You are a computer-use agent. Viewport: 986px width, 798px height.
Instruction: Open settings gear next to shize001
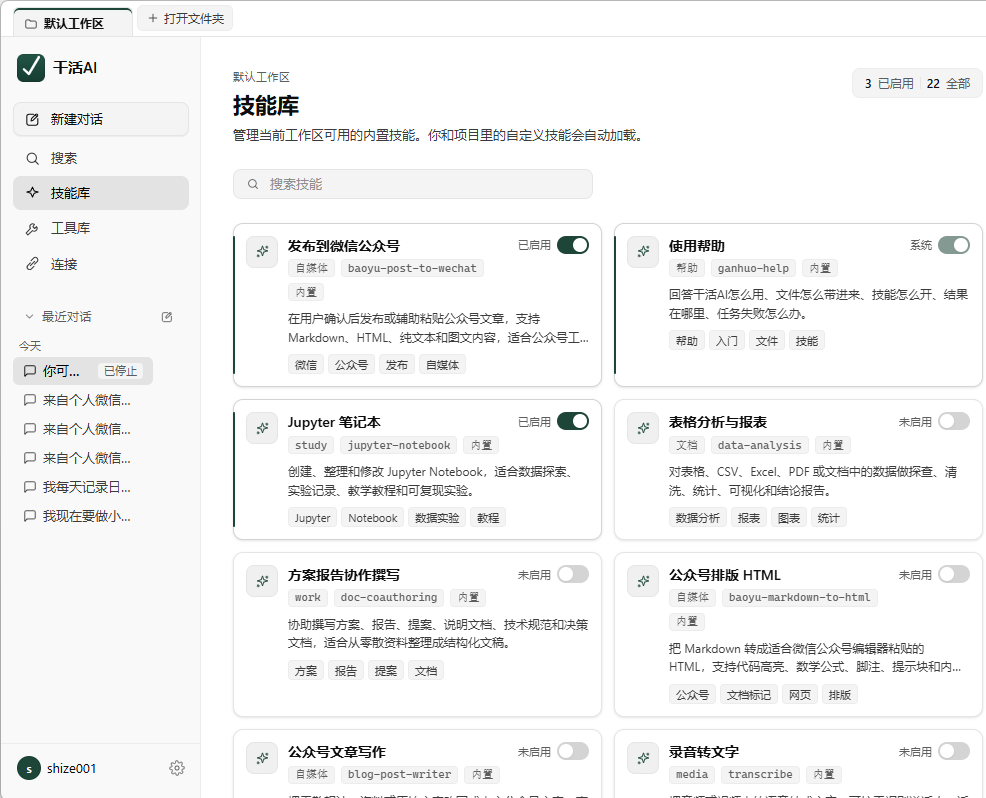point(177,768)
